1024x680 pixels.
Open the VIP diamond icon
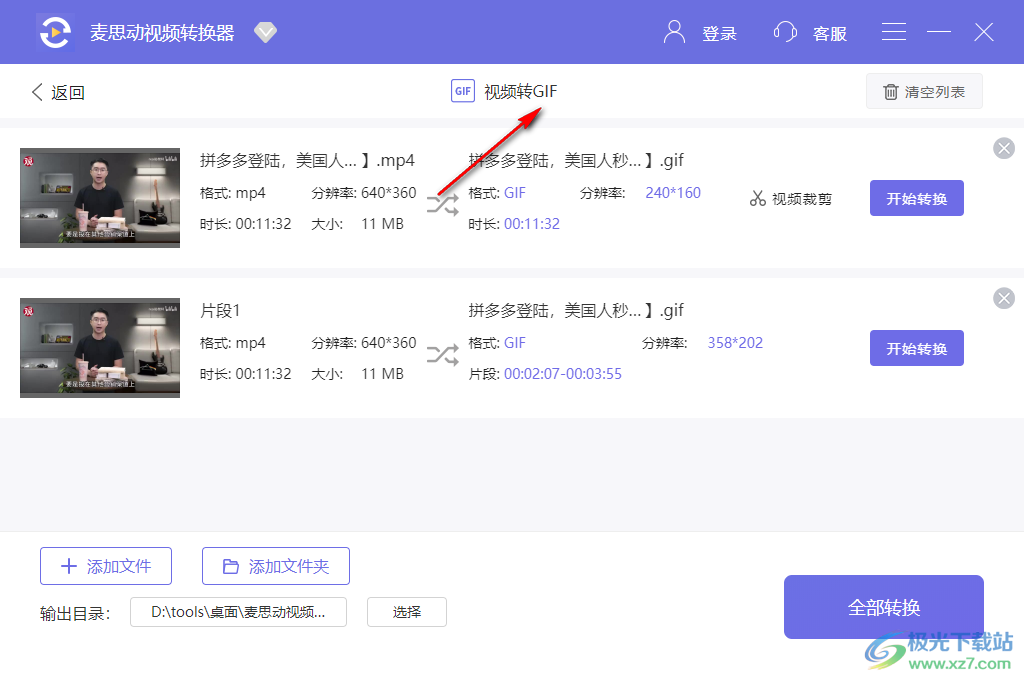tap(265, 32)
